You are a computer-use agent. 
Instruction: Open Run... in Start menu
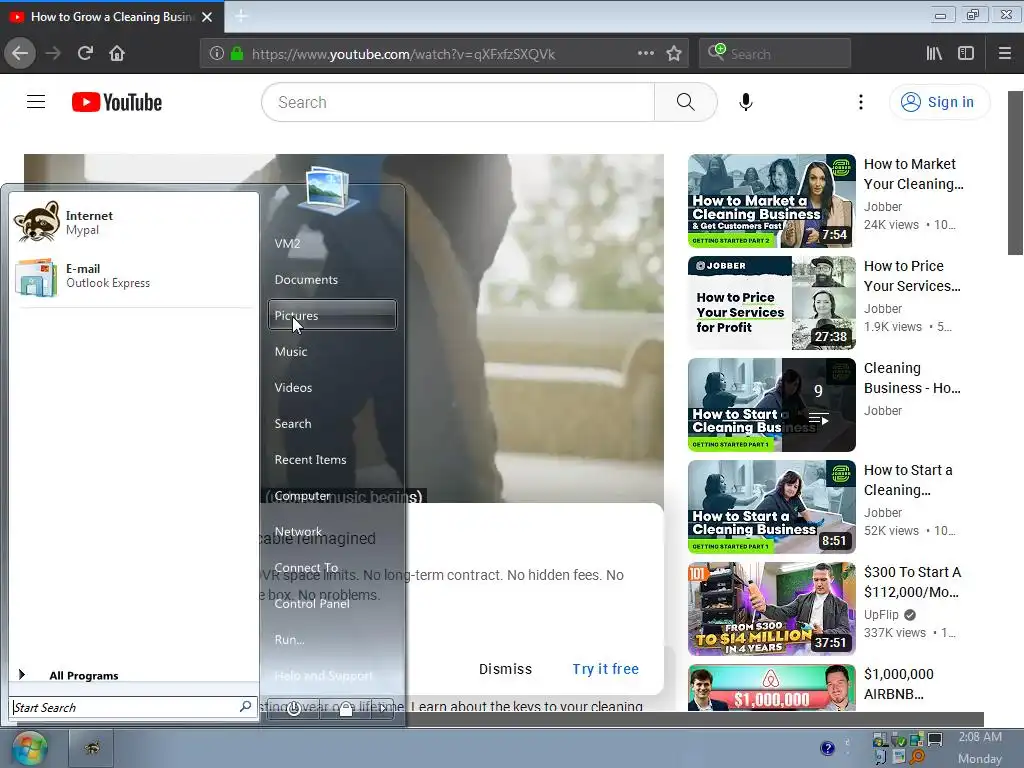click(x=331, y=639)
